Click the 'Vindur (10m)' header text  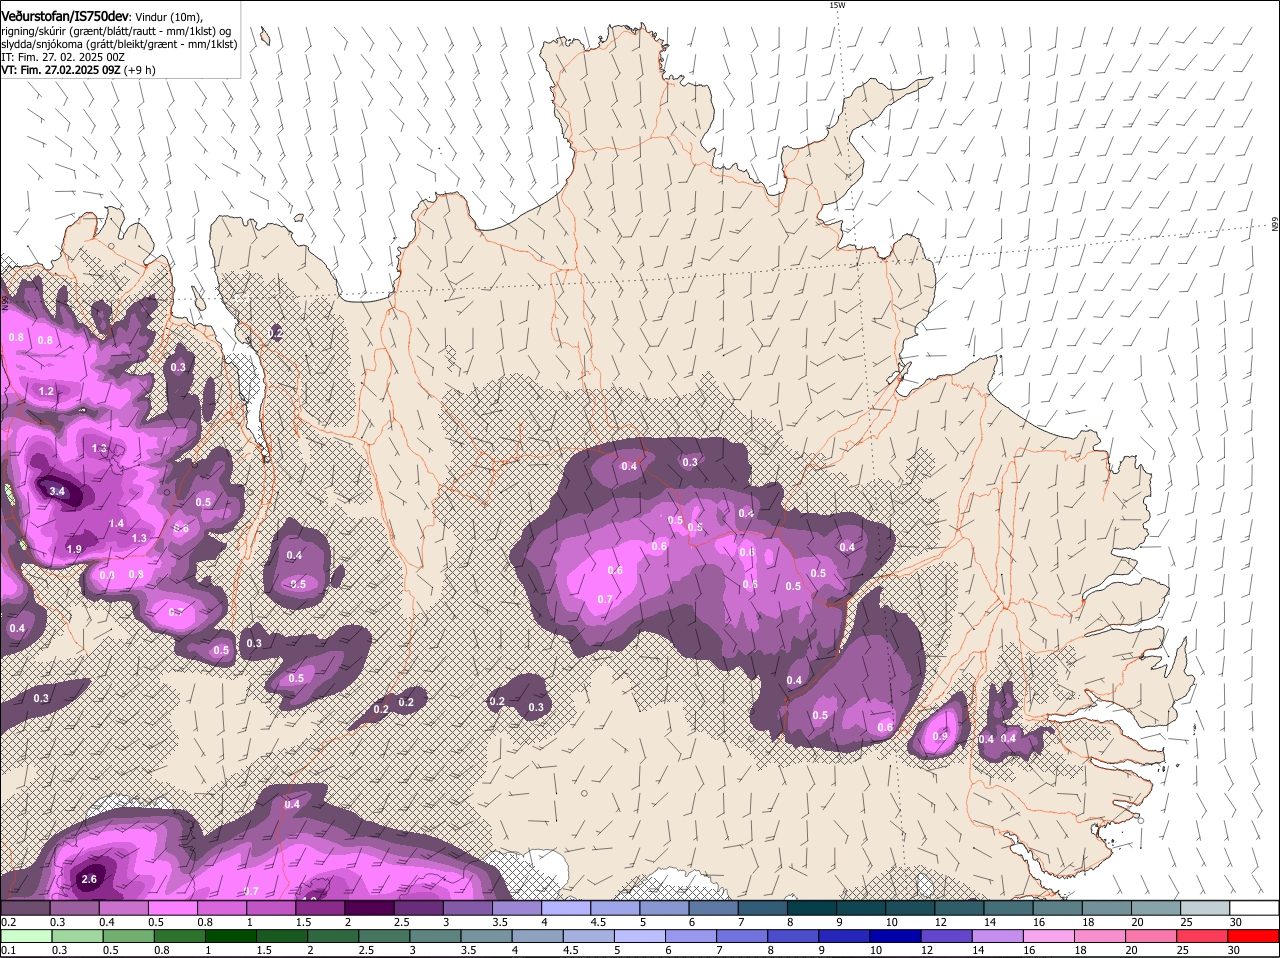coord(169,17)
